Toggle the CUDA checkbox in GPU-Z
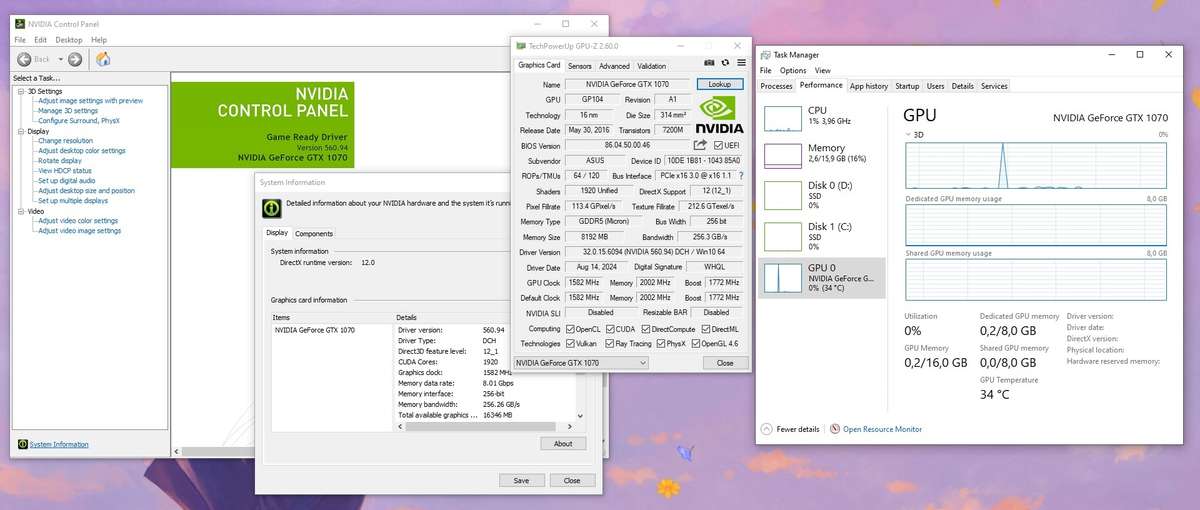 [608, 328]
